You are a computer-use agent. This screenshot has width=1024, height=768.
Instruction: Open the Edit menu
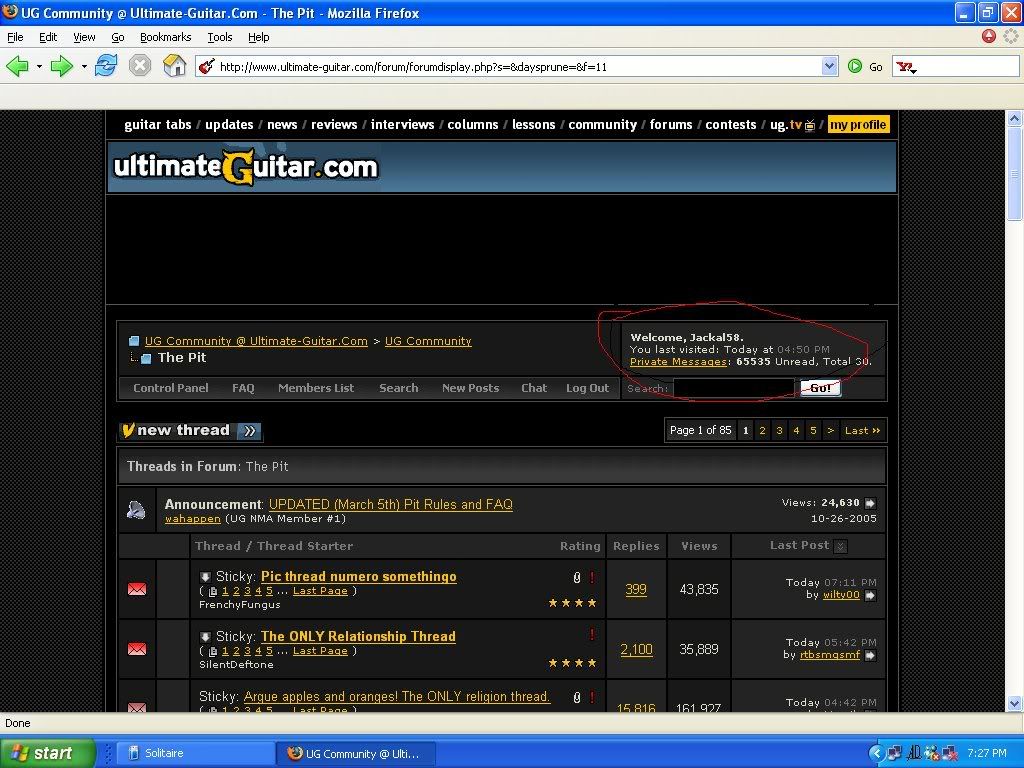[48, 37]
